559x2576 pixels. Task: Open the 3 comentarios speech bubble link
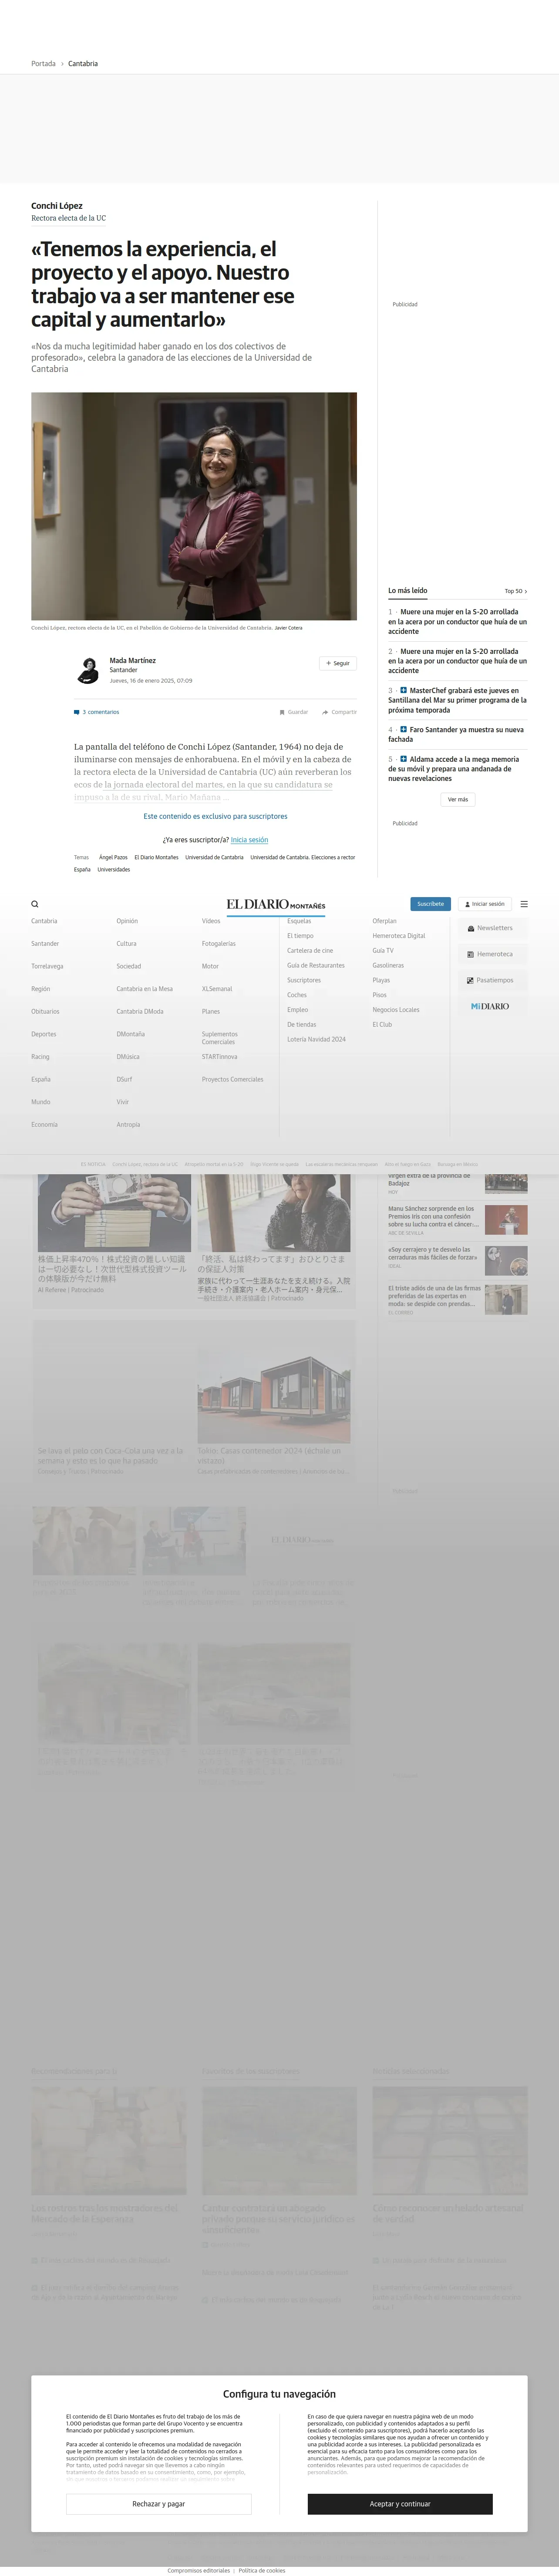[96, 712]
